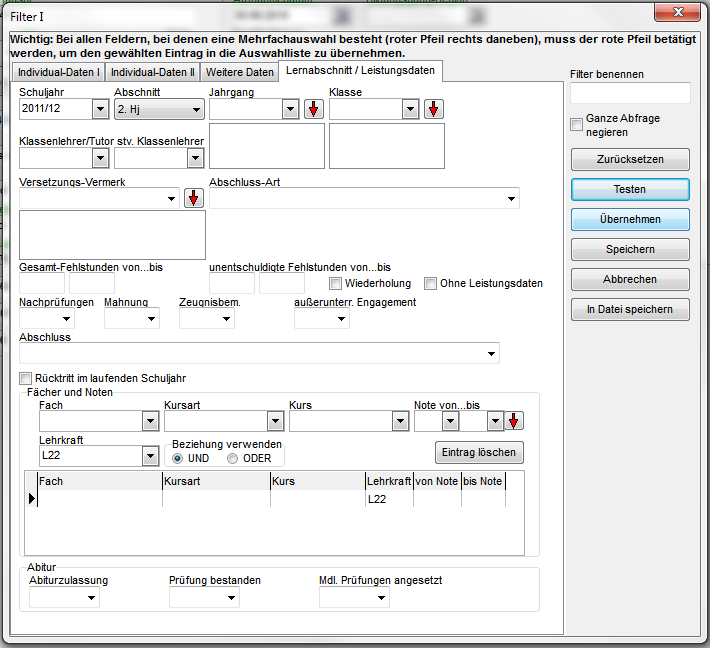This screenshot has width=710, height=648.
Task: Close the Filter I dialog window
Action: [680, 13]
